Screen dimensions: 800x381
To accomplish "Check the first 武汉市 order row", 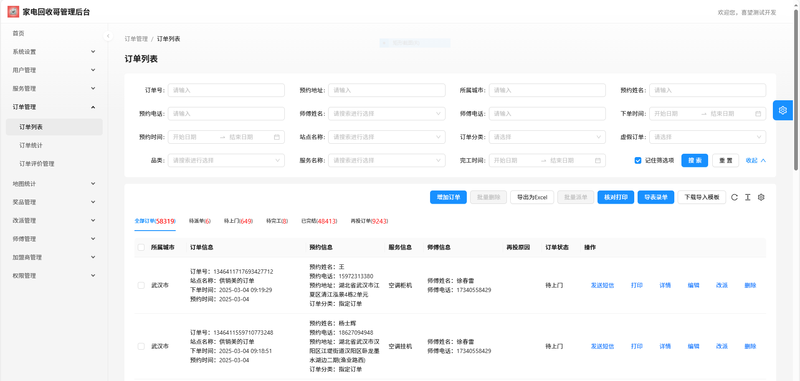I will tap(141, 286).
